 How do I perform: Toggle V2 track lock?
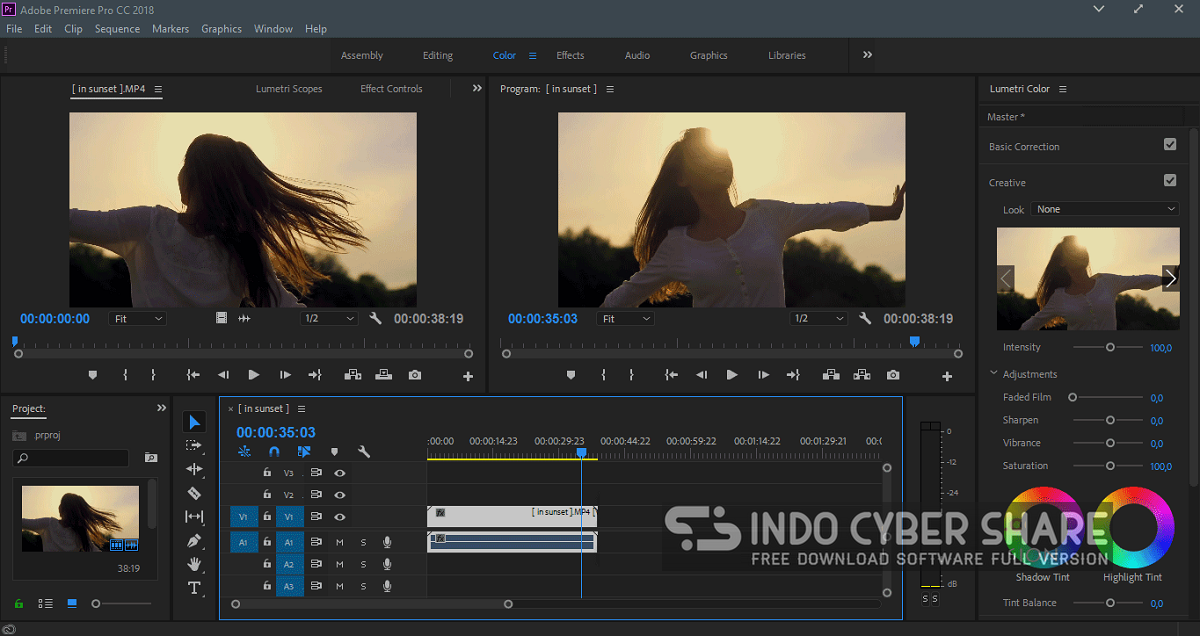pyautogui.click(x=267, y=494)
